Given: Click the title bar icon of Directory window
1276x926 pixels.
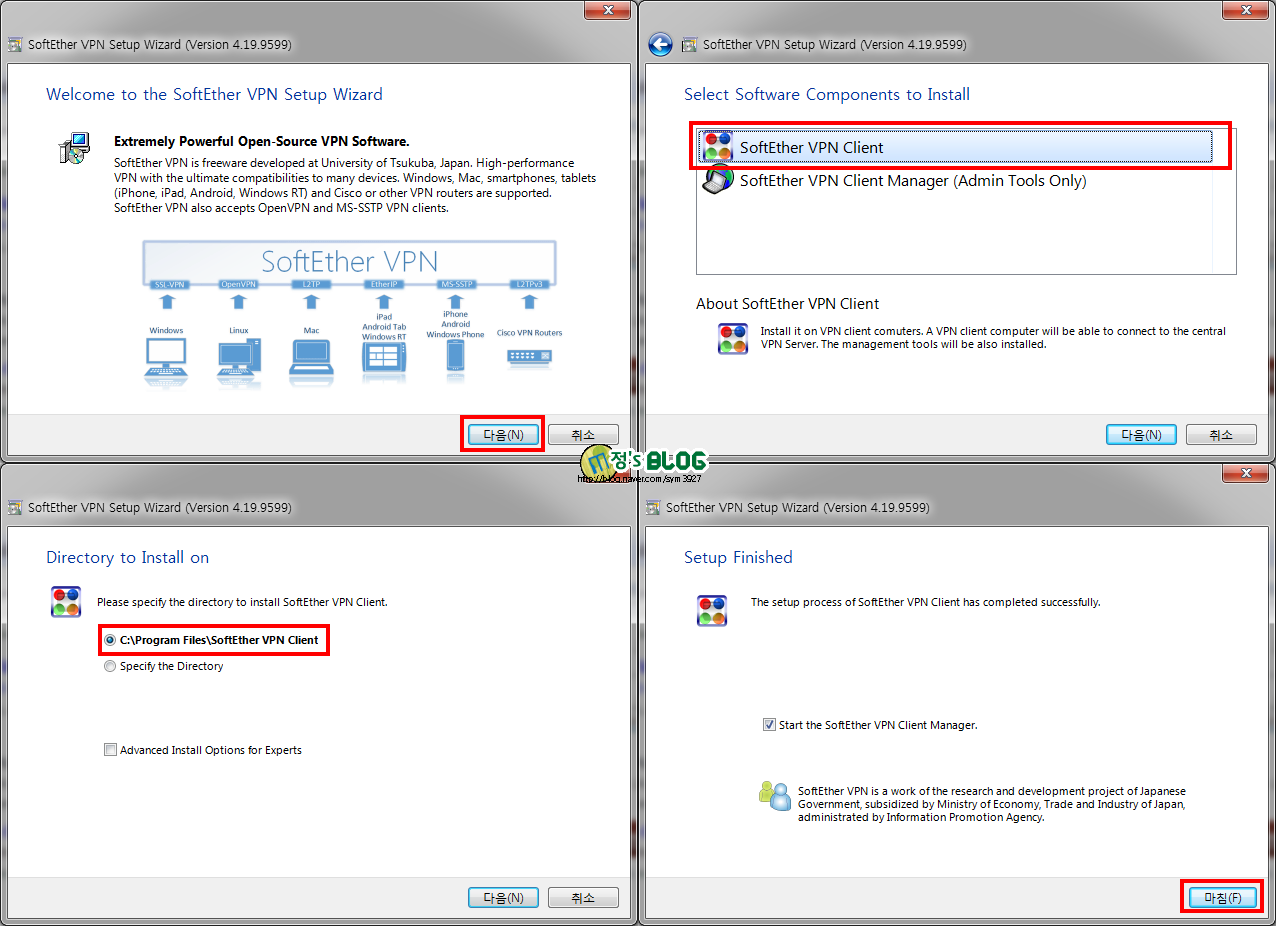Looking at the screenshot, I should (15, 508).
